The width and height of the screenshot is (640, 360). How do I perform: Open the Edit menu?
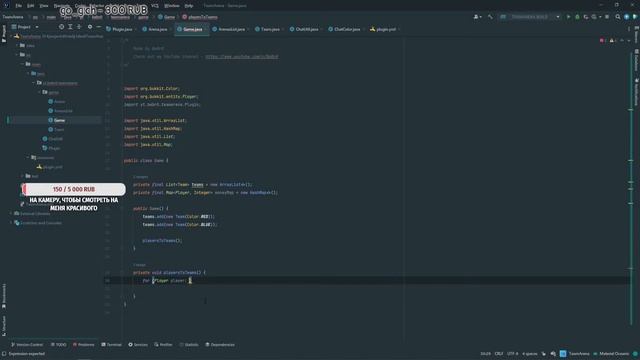[31, 6]
